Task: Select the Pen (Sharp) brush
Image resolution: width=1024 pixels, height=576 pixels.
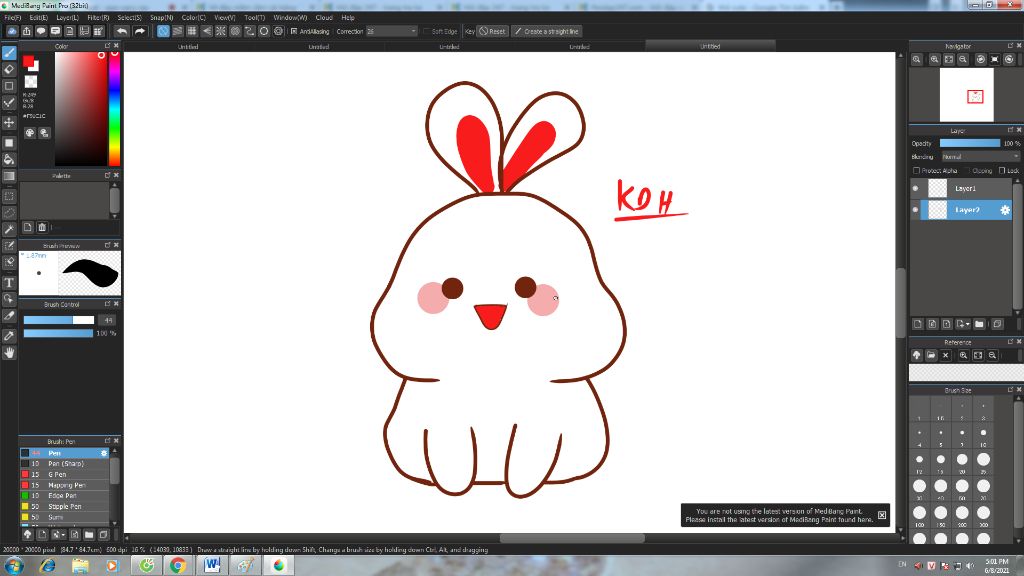Action: [x=65, y=464]
